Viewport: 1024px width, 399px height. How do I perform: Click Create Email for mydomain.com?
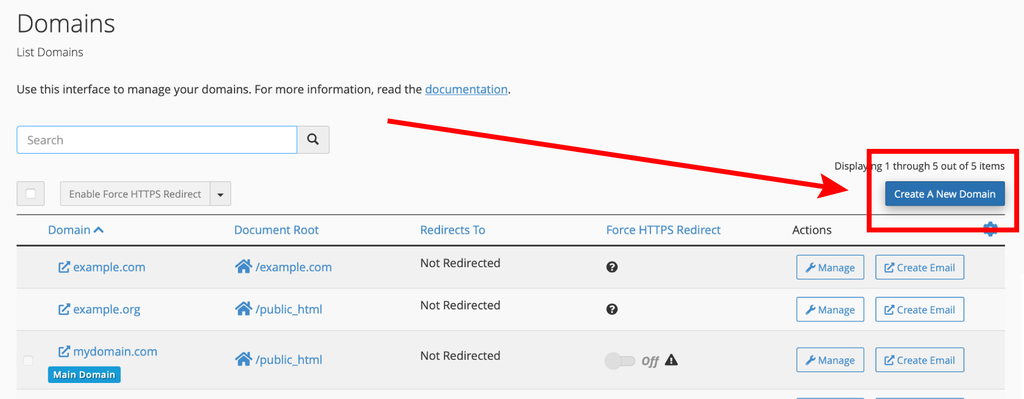[x=920, y=360]
